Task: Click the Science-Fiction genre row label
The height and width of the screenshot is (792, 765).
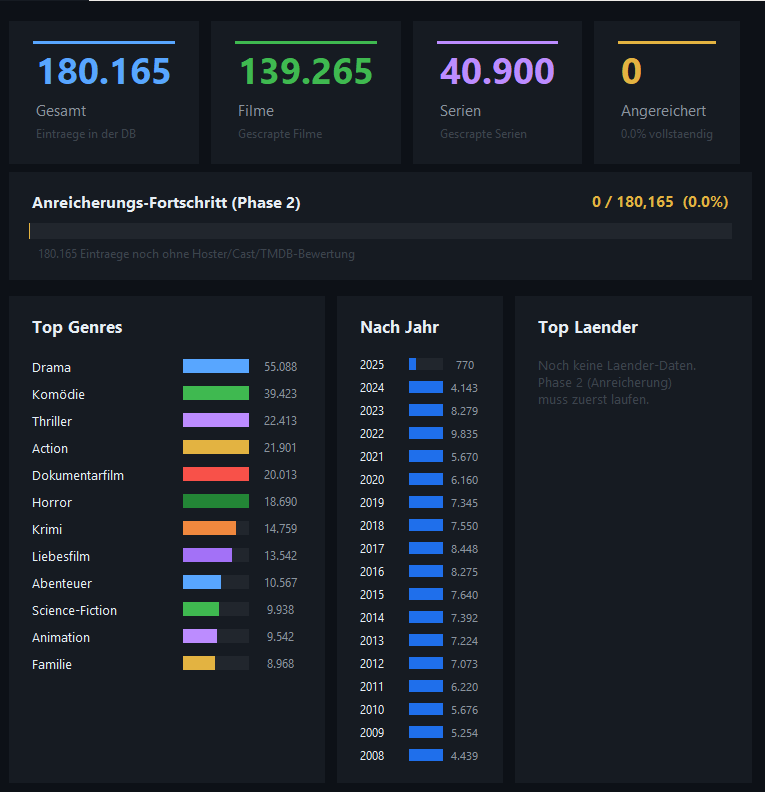Action: [74, 611]
